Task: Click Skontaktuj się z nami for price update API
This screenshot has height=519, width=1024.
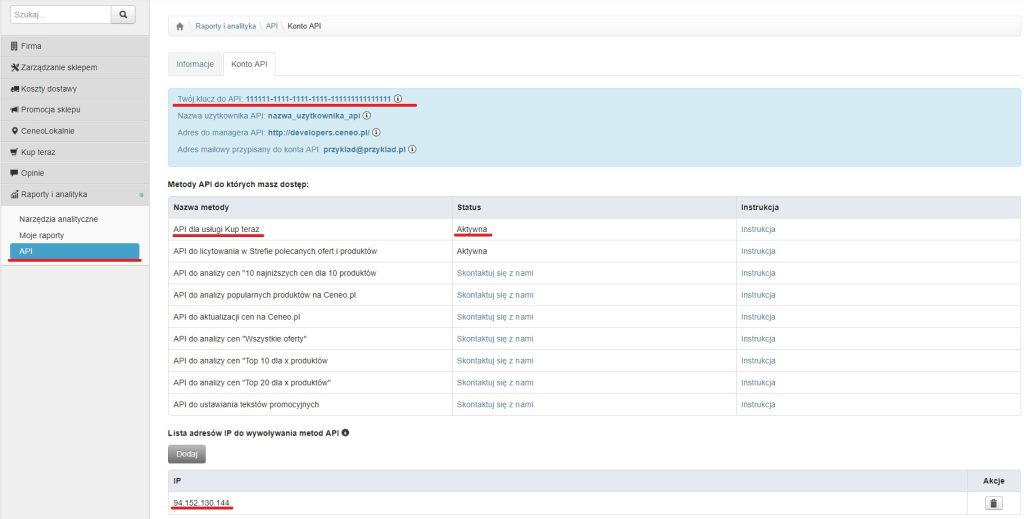Action: point(495,316)
